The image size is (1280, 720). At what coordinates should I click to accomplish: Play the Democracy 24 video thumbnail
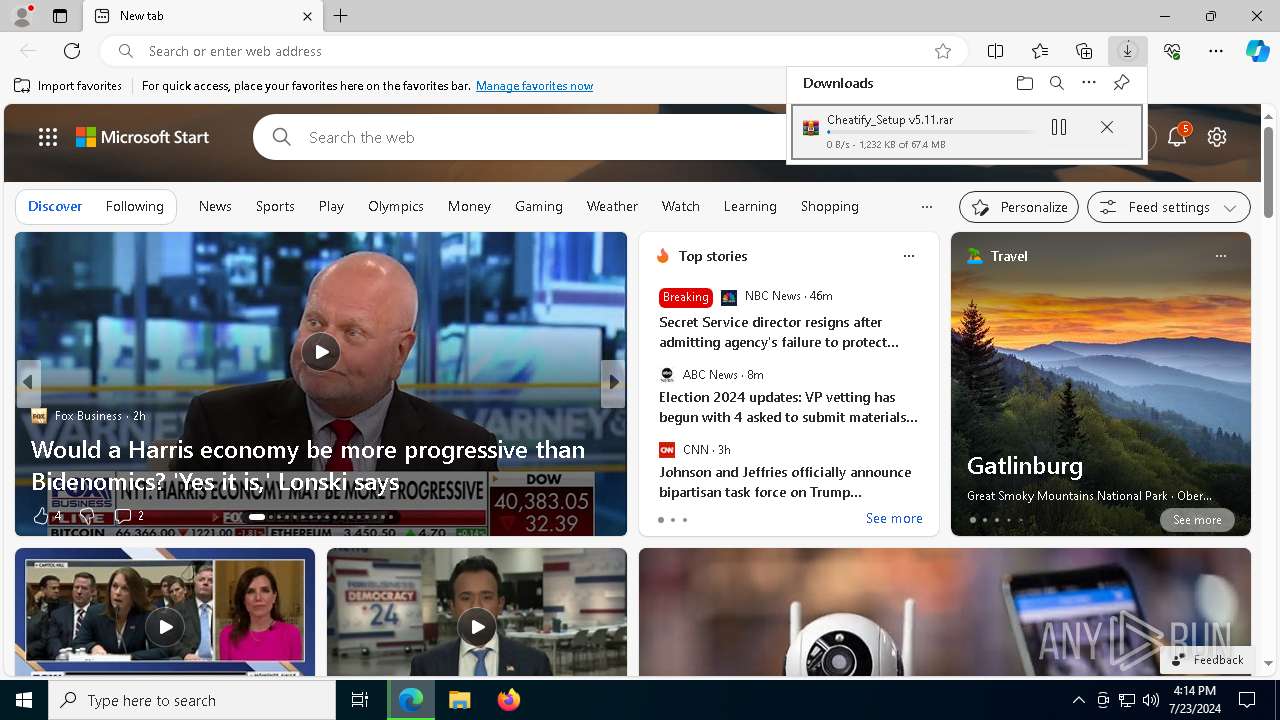pyautogui.click(x=477, y=627)
